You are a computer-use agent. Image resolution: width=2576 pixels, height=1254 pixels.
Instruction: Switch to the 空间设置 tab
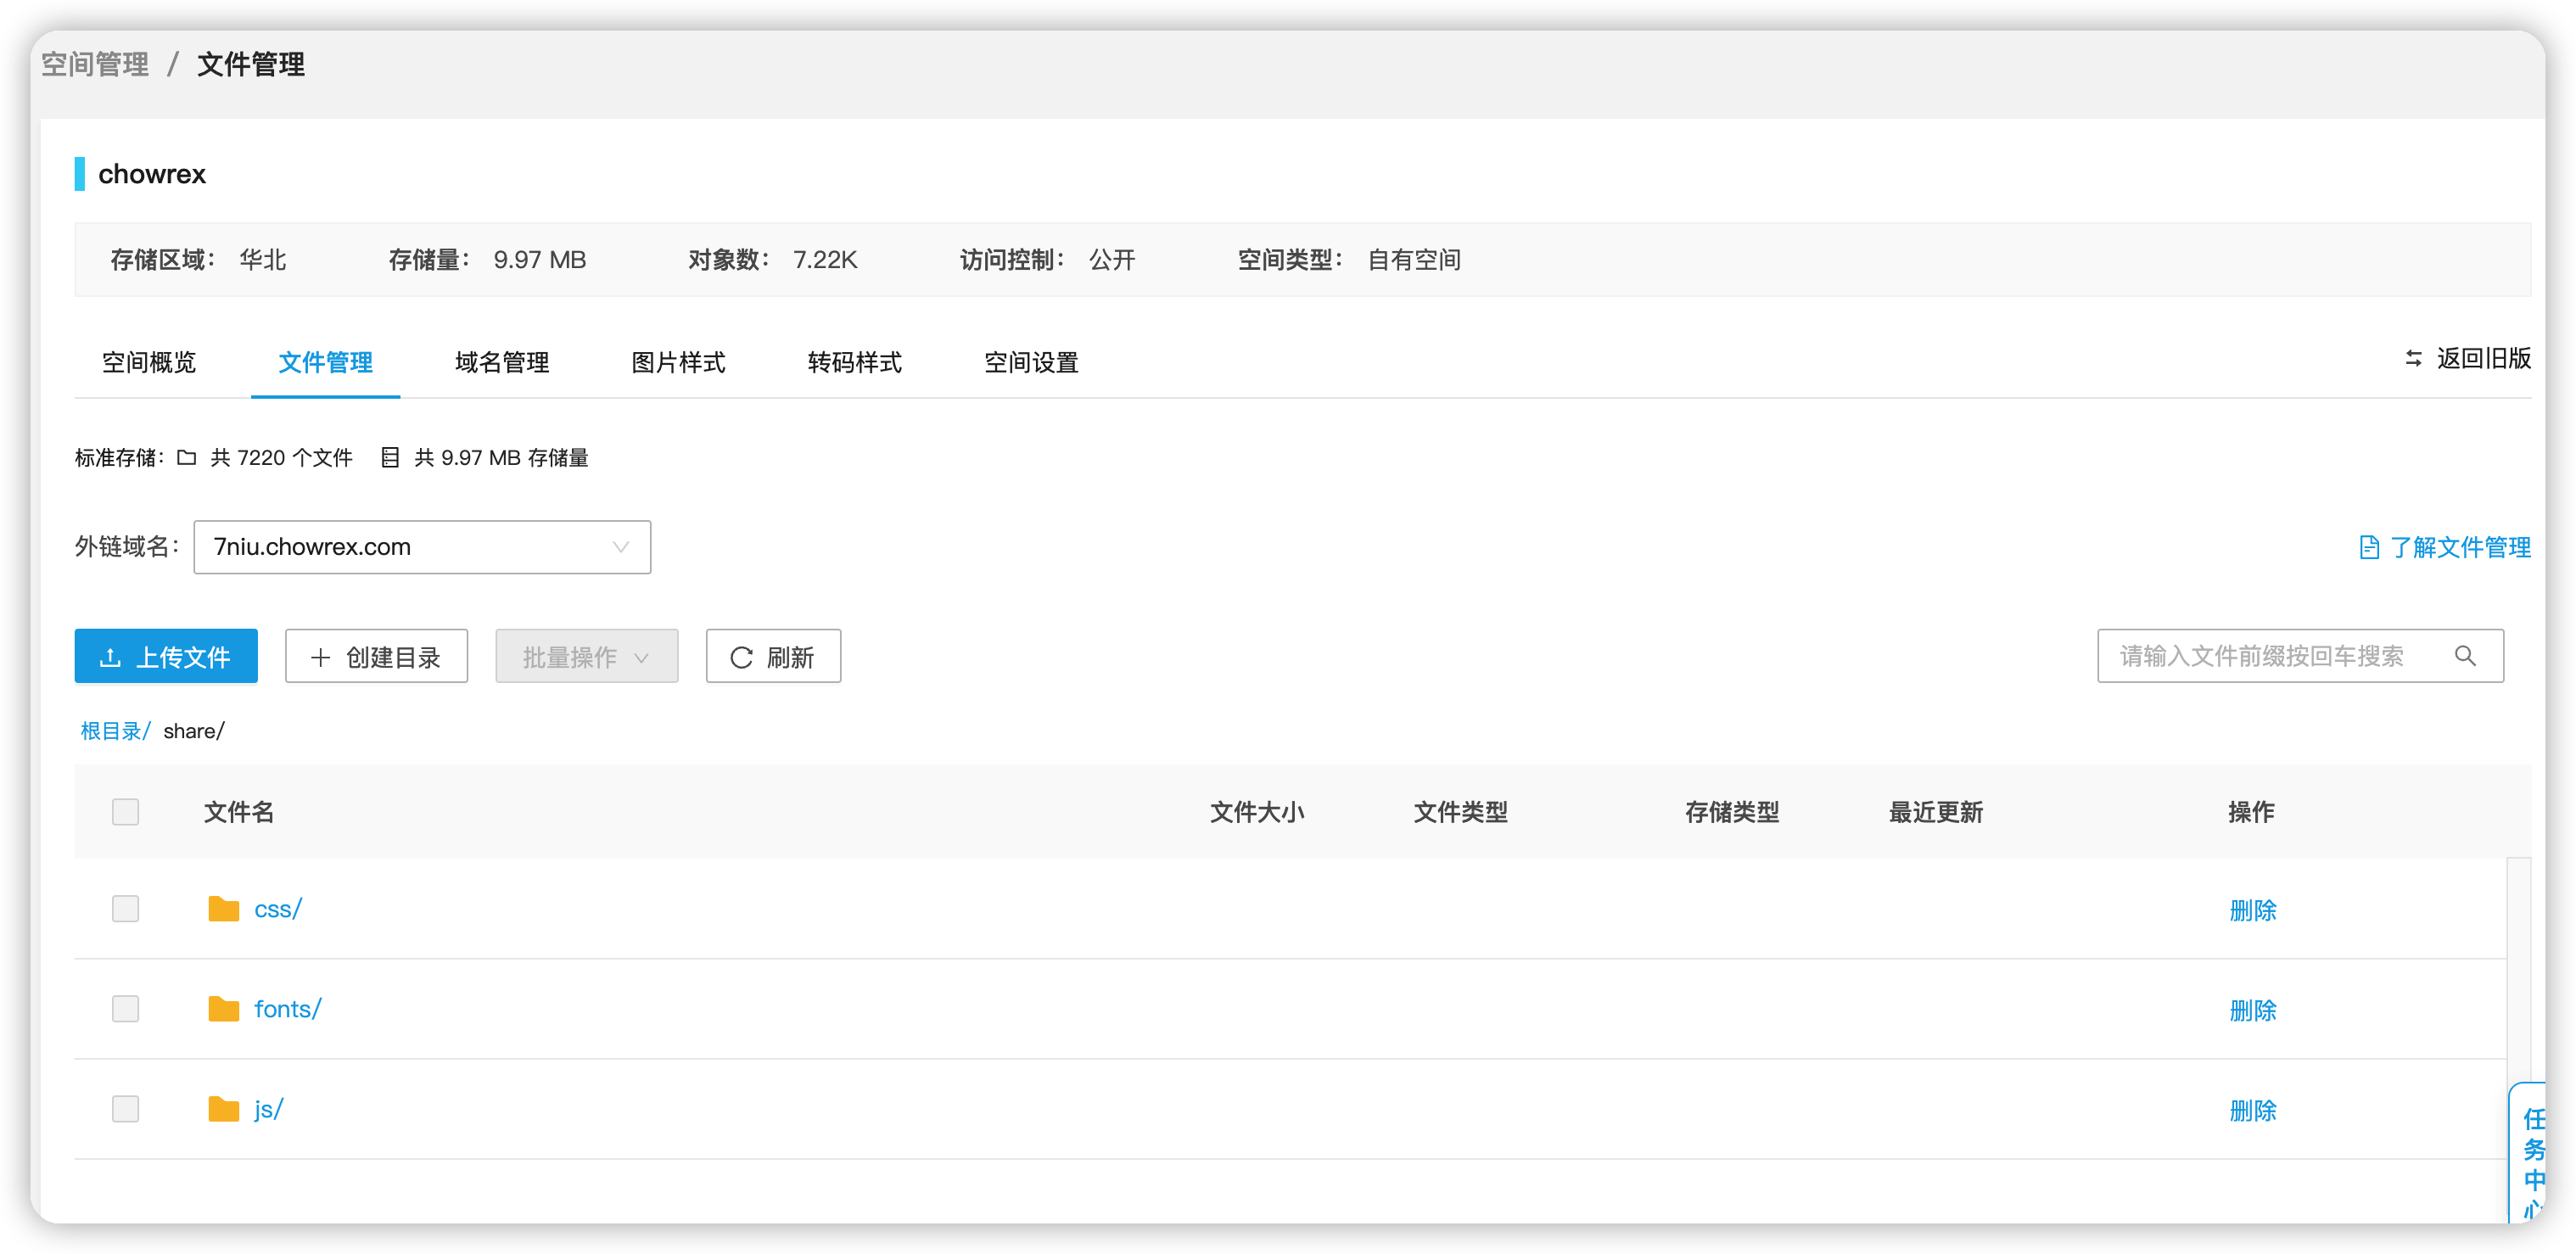point(1030,363)
